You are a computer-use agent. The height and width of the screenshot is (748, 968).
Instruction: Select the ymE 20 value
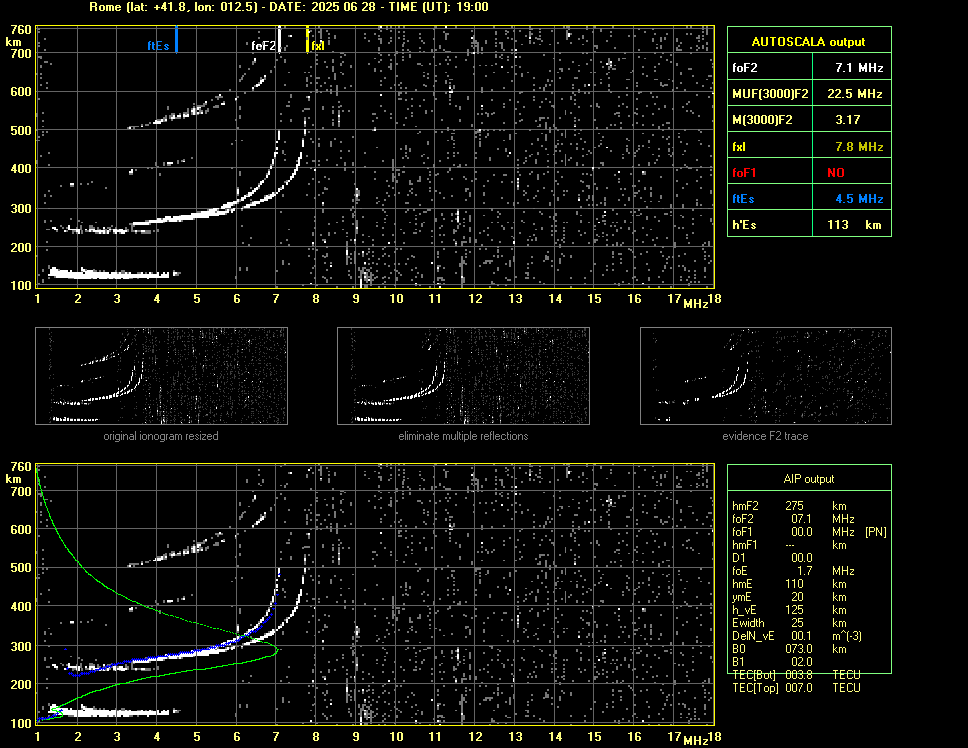797,597
